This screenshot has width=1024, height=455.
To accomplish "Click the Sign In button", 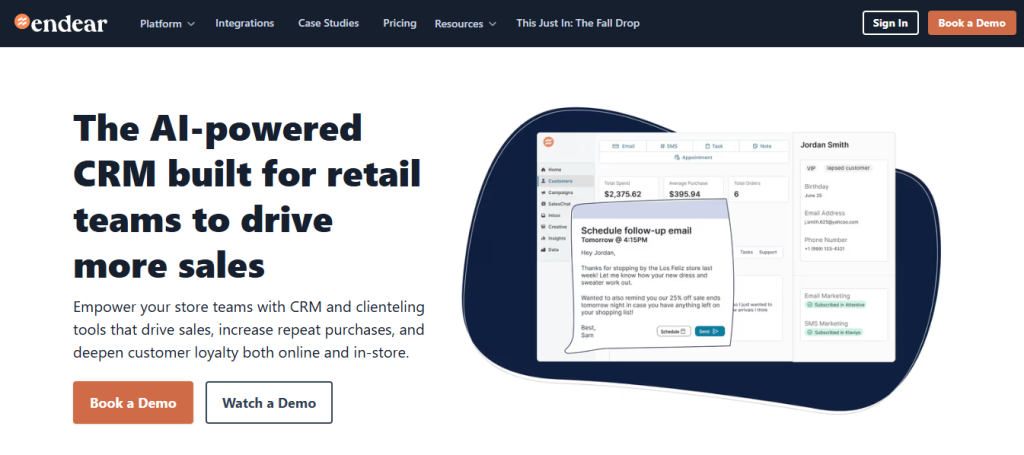I will [890, 23].
